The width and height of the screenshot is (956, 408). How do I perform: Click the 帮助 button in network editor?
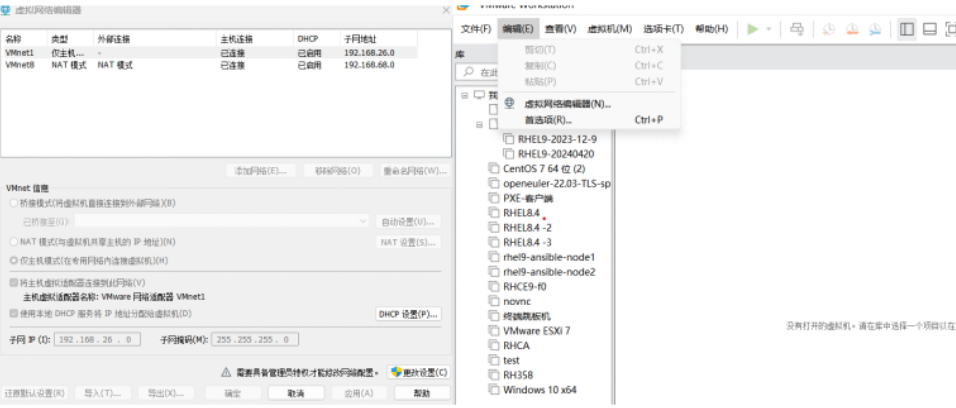point(421,393)
